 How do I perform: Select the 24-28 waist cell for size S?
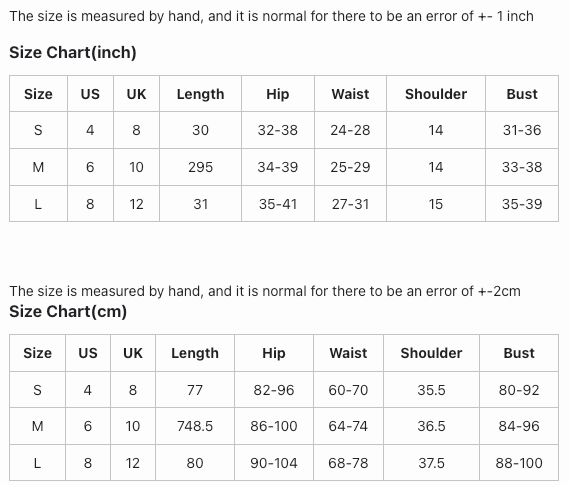pyautogui.click(x=350, y=130)
